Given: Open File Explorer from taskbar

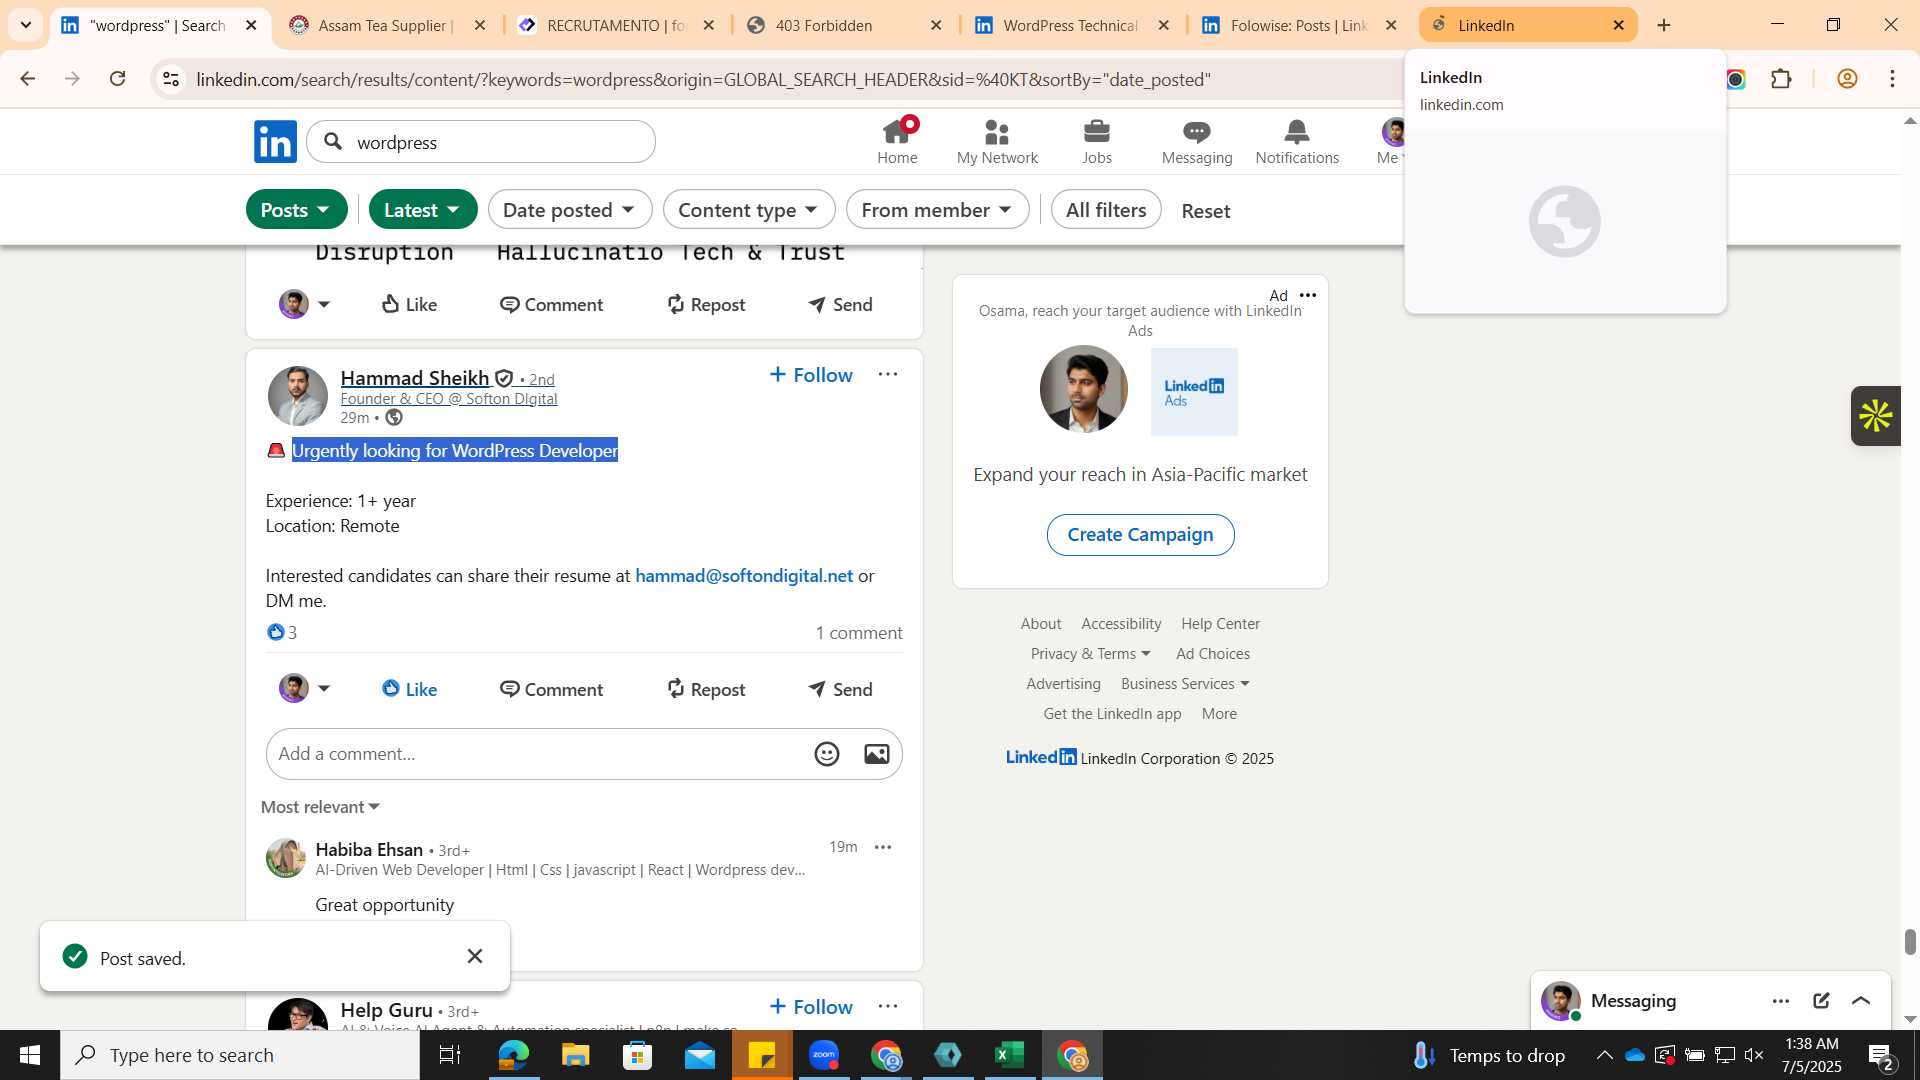Looking at the screenshot, I should click(575, 1055).
